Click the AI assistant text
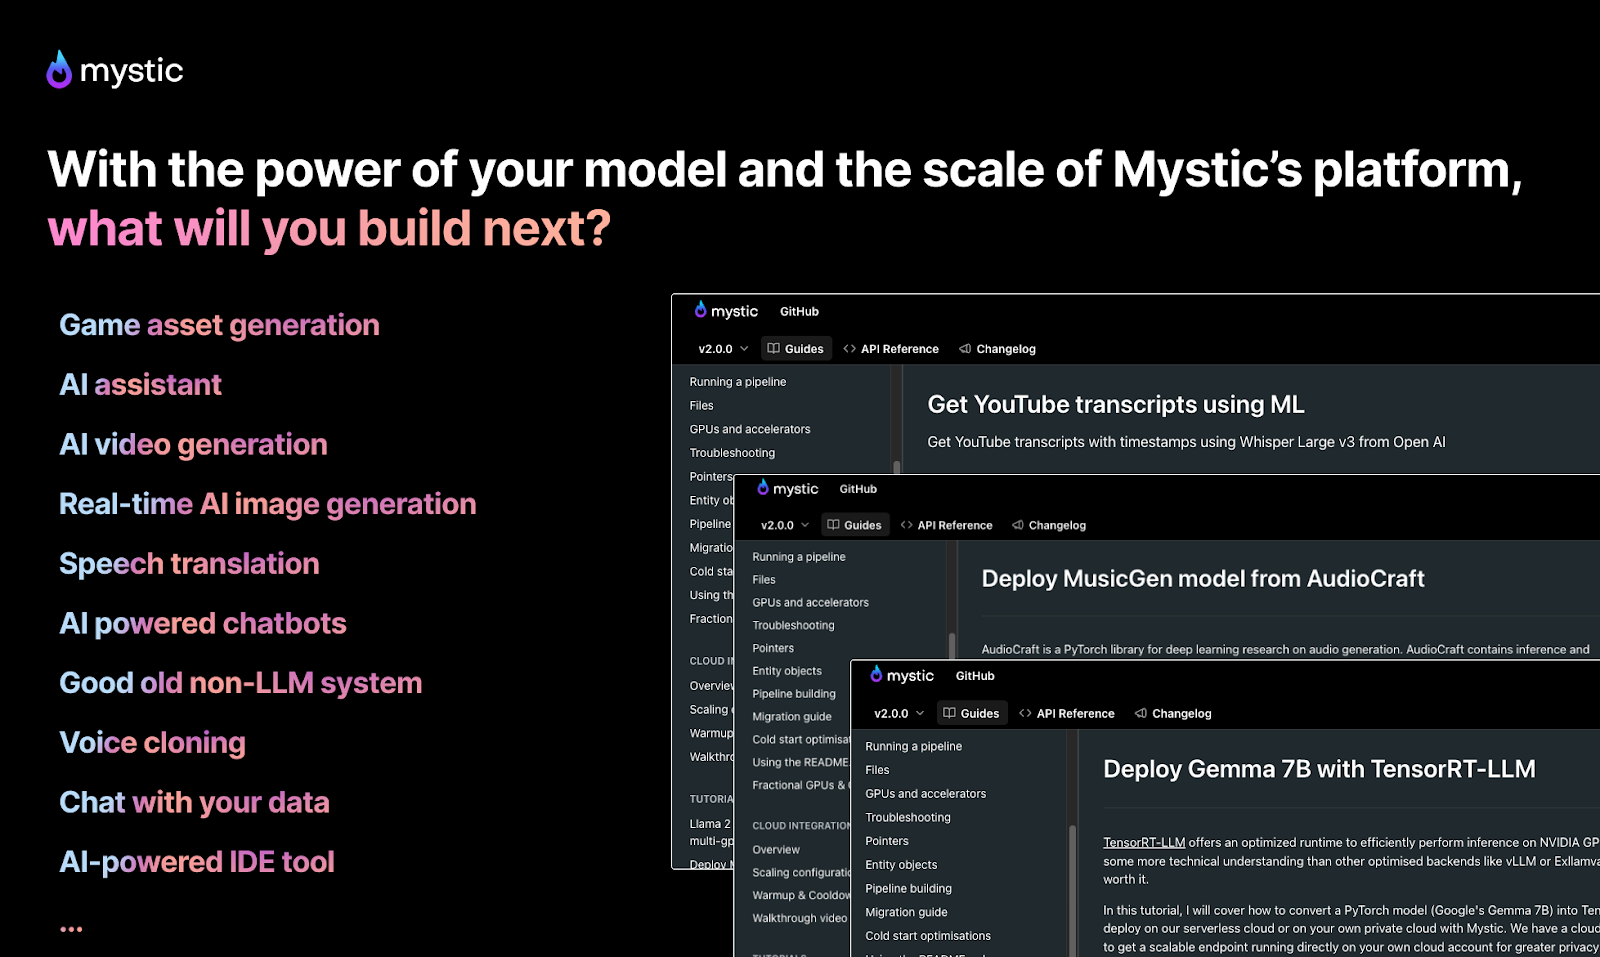The width and height of the screenshot is (1600, 957). pos(140,385)
